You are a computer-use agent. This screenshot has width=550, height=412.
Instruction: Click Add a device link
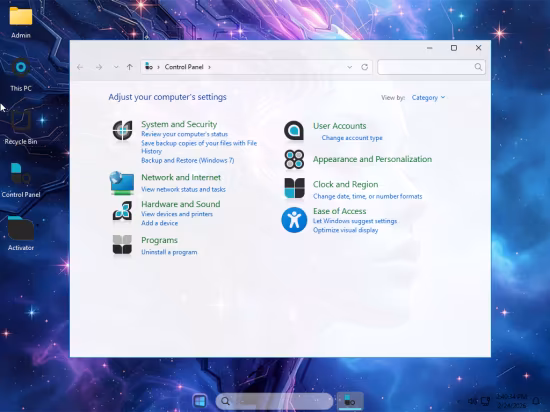[x=159, y=223]
